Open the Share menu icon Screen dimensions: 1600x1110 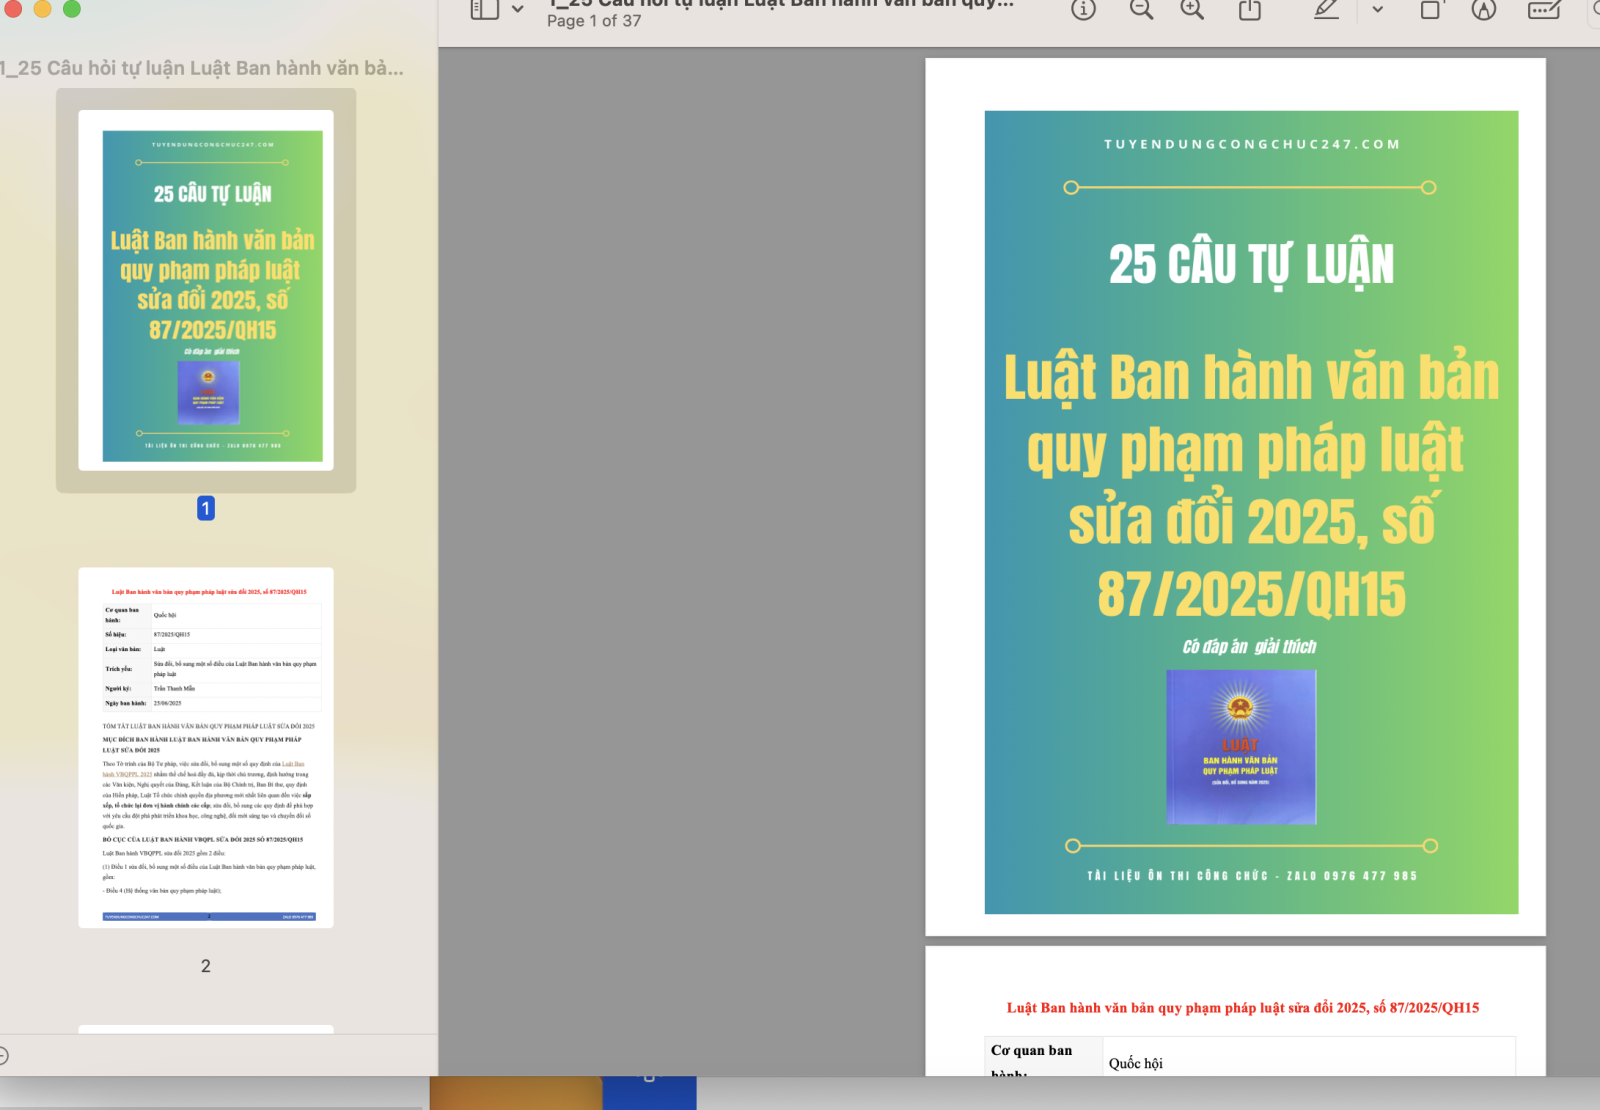tap(1250, 10)
